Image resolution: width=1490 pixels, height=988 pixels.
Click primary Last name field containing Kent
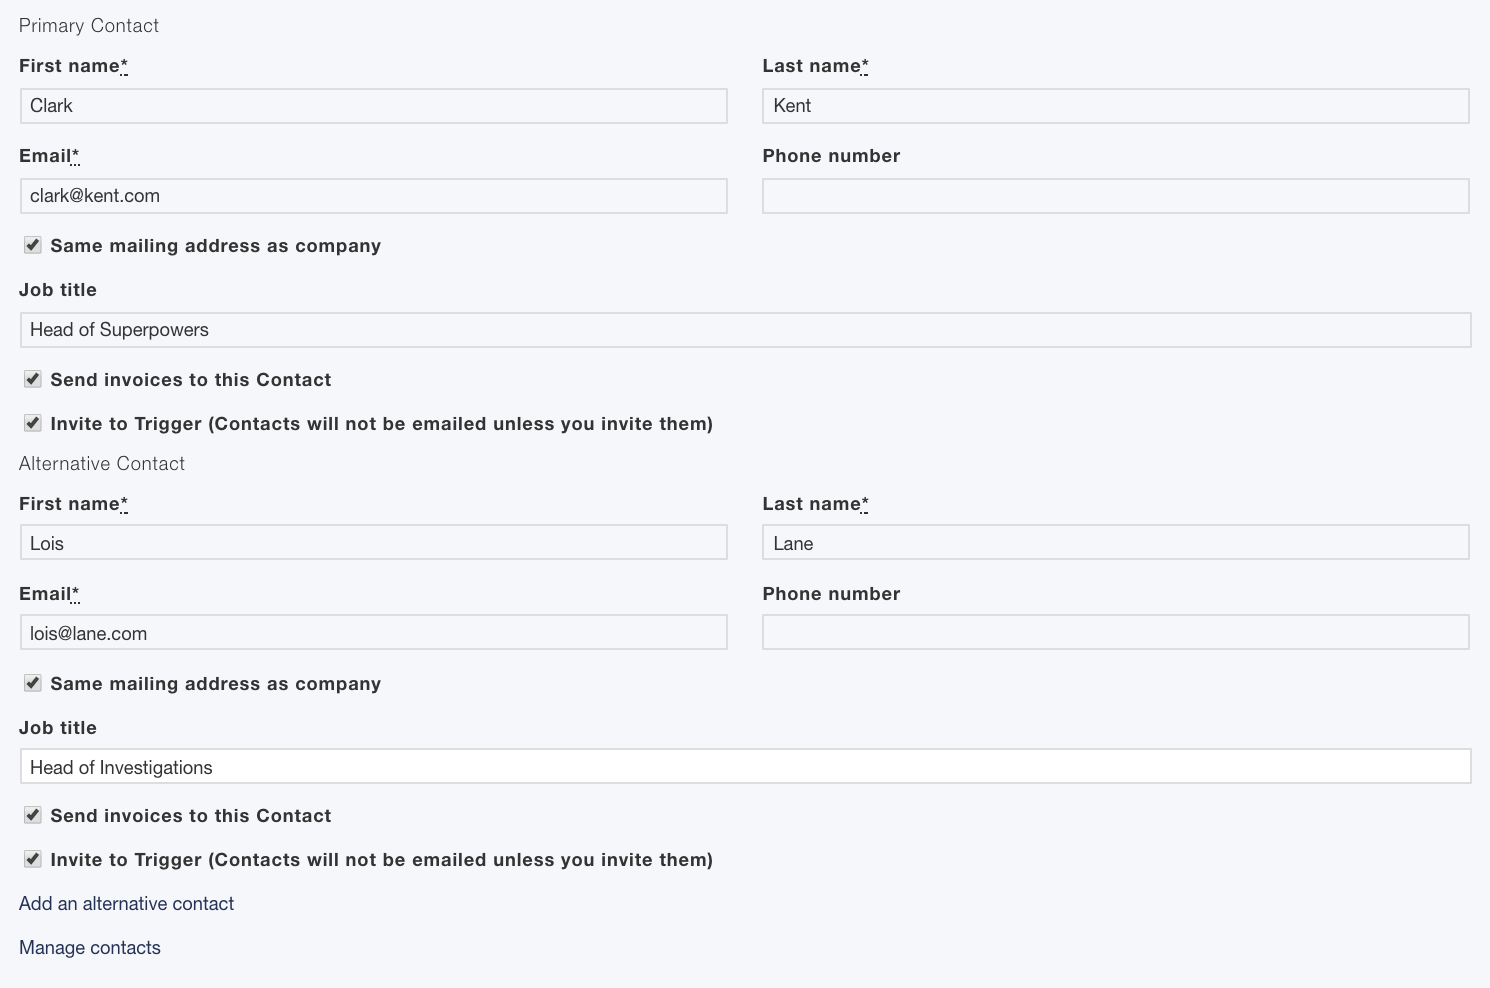tap(1115, 106)
